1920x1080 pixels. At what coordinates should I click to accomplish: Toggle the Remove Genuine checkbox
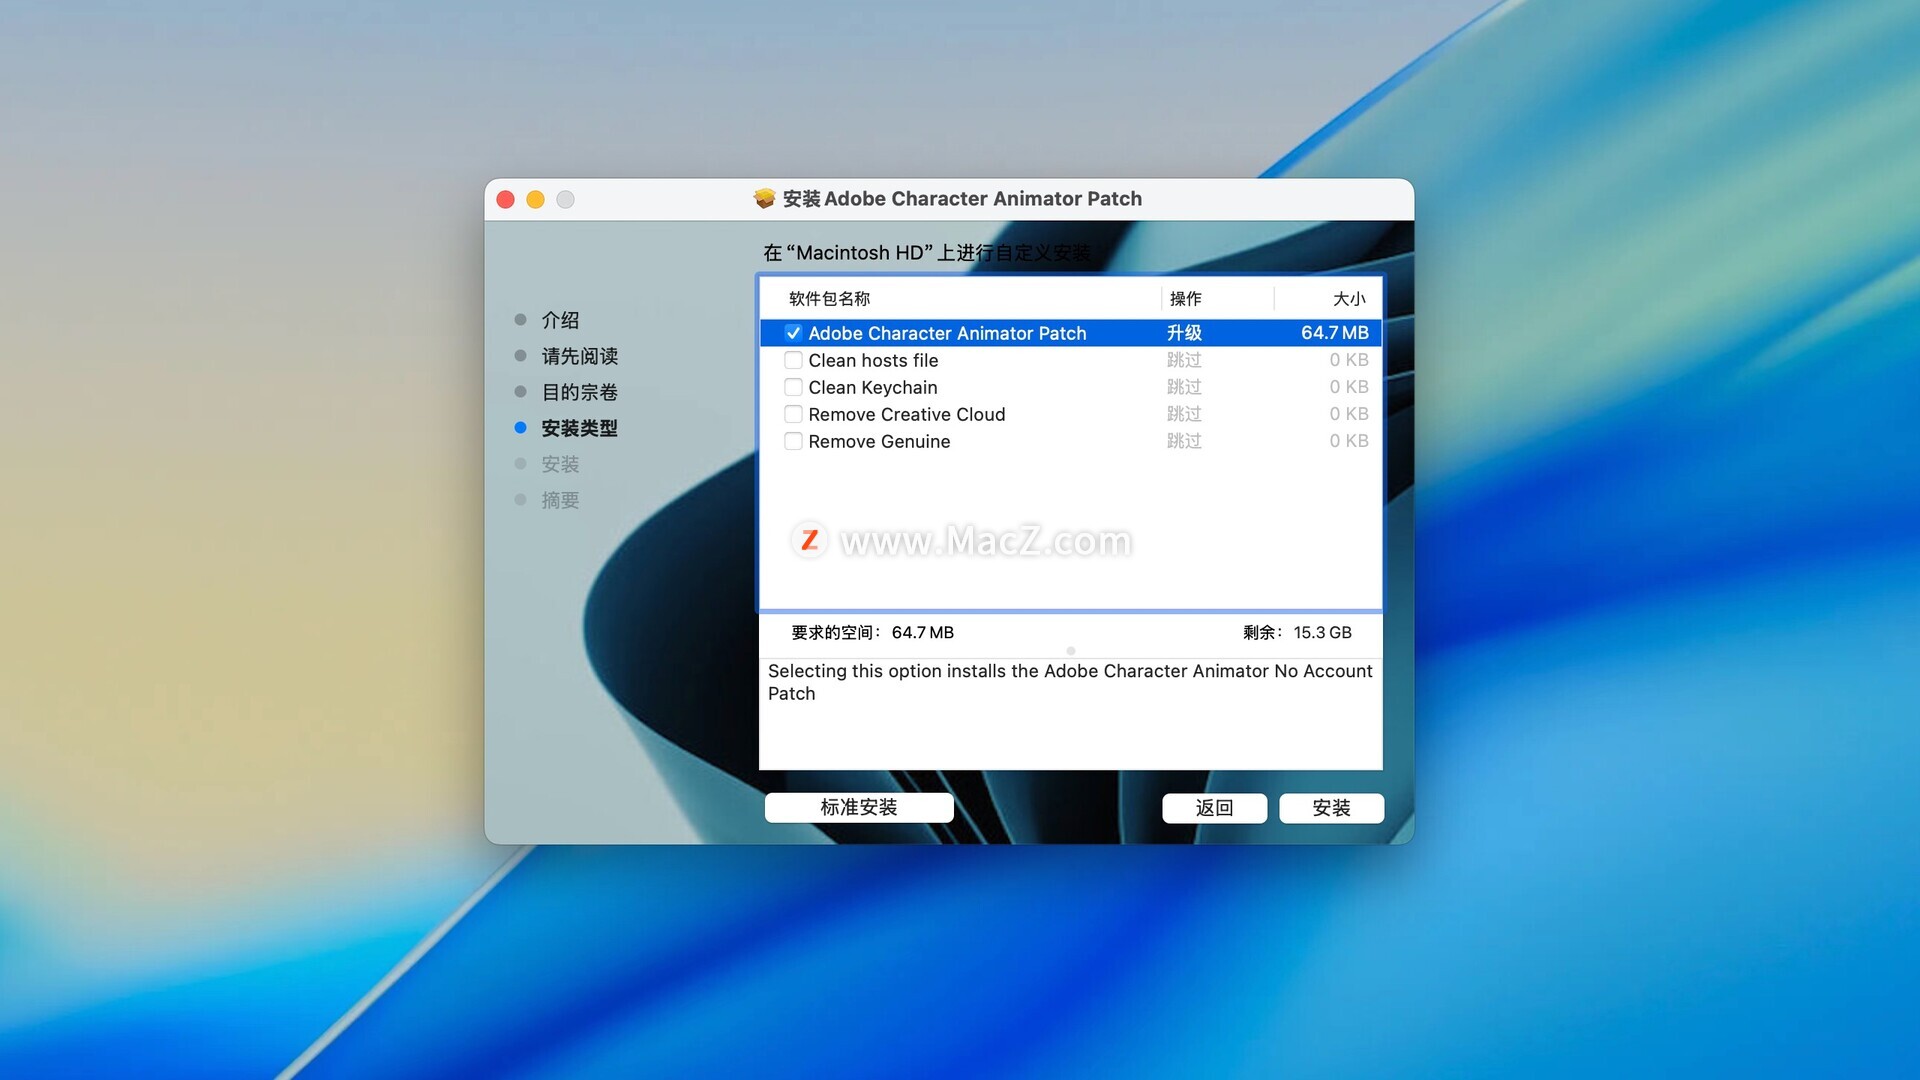pyautogui.click(x=793, y=441)
